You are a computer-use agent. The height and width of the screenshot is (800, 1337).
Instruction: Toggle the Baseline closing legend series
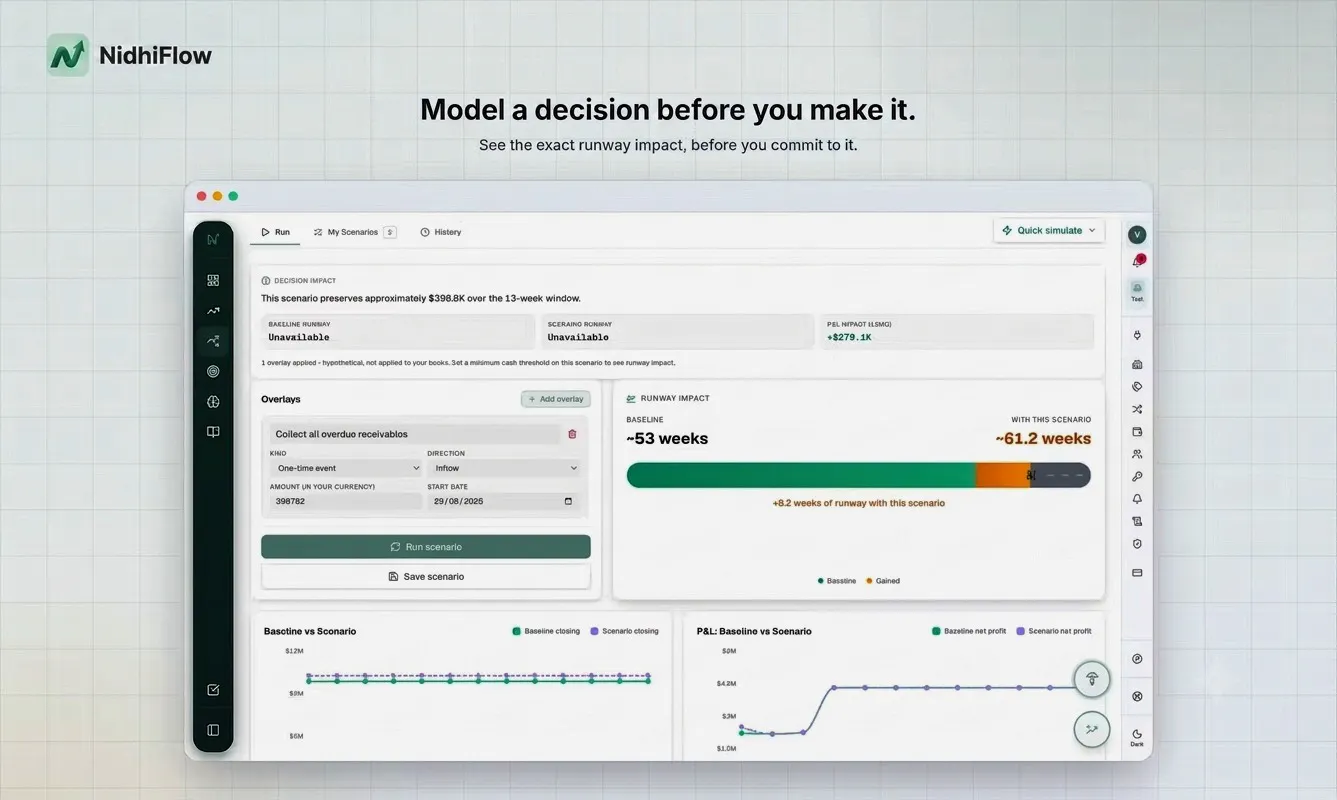(x=546, y=631)
